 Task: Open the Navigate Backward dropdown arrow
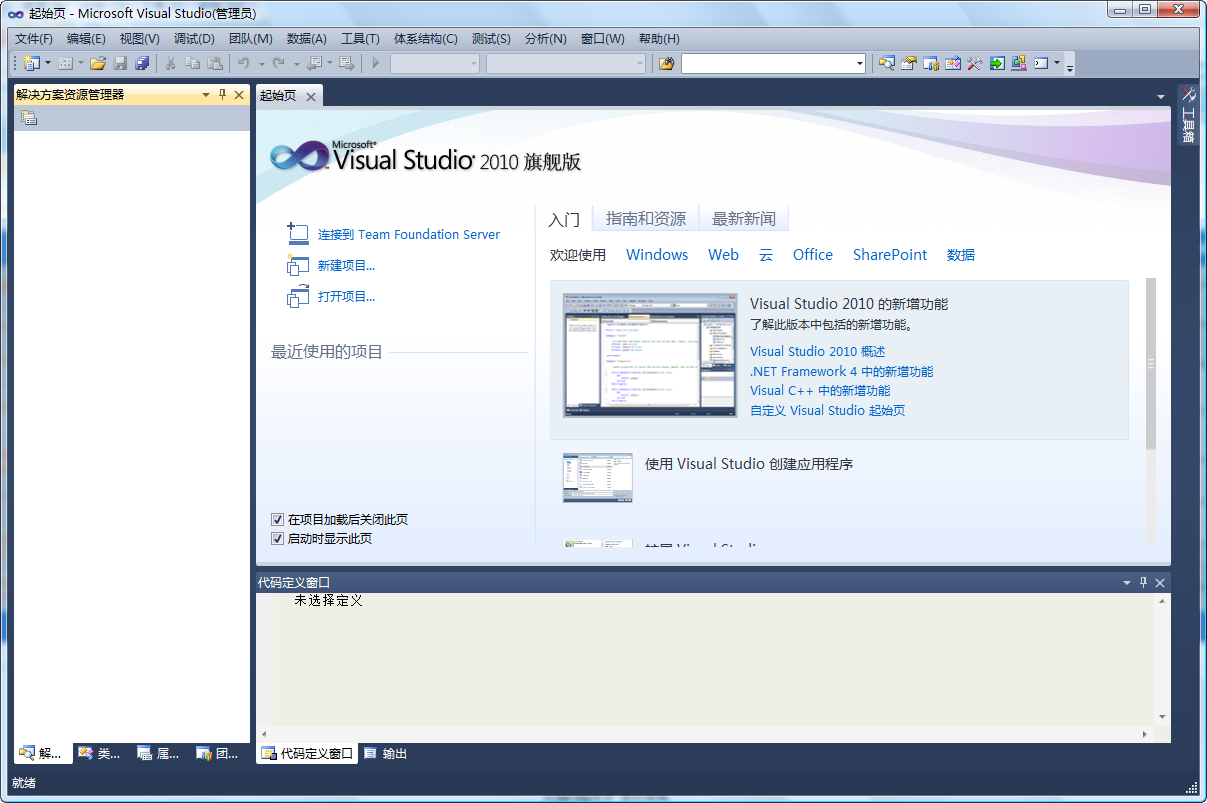click(329, 63)
